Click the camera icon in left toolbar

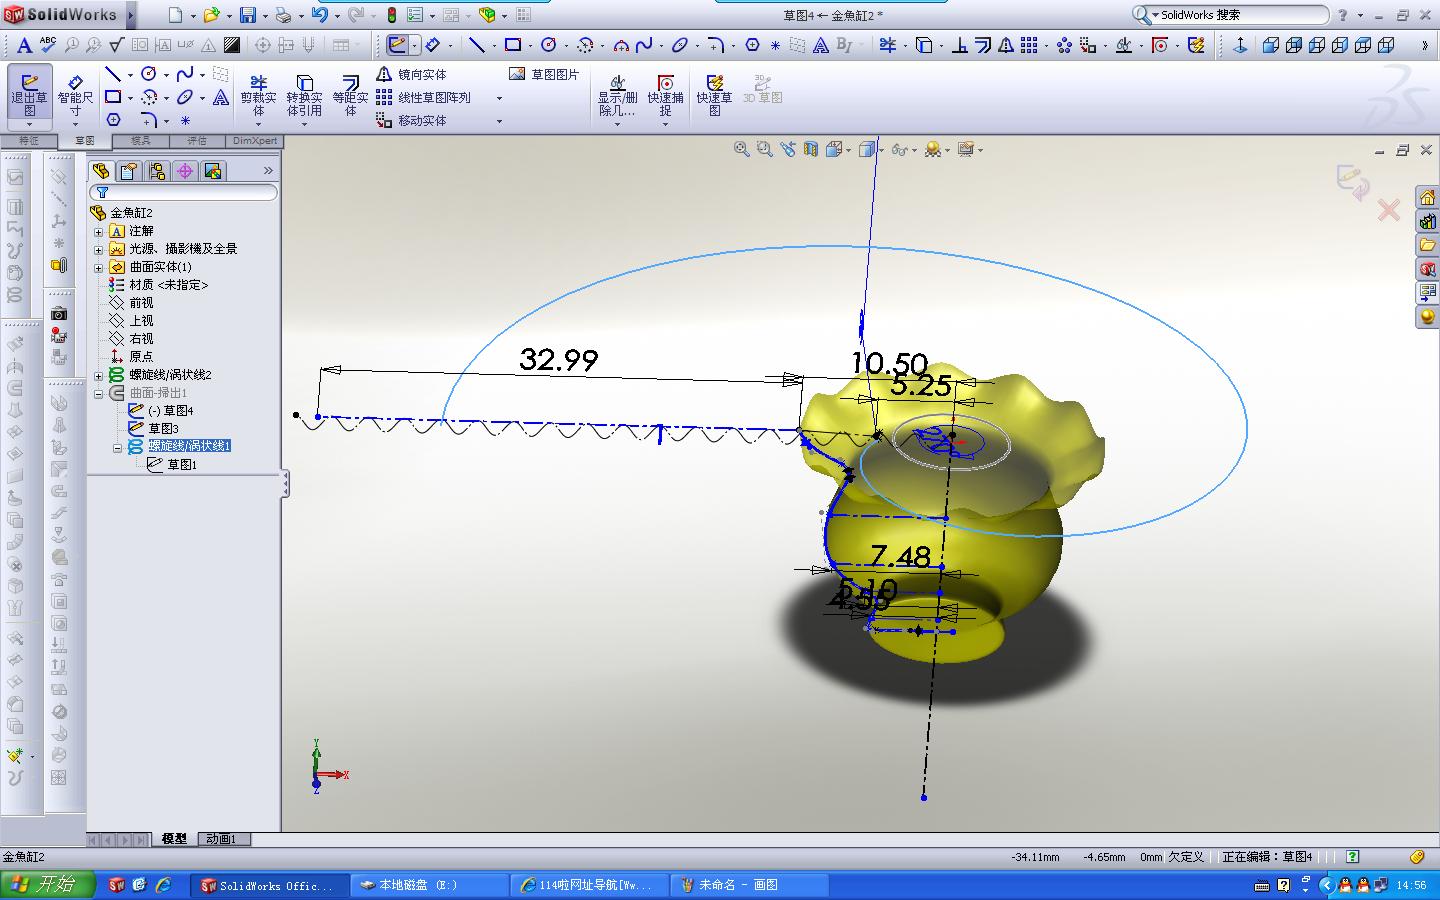point(59,314)
